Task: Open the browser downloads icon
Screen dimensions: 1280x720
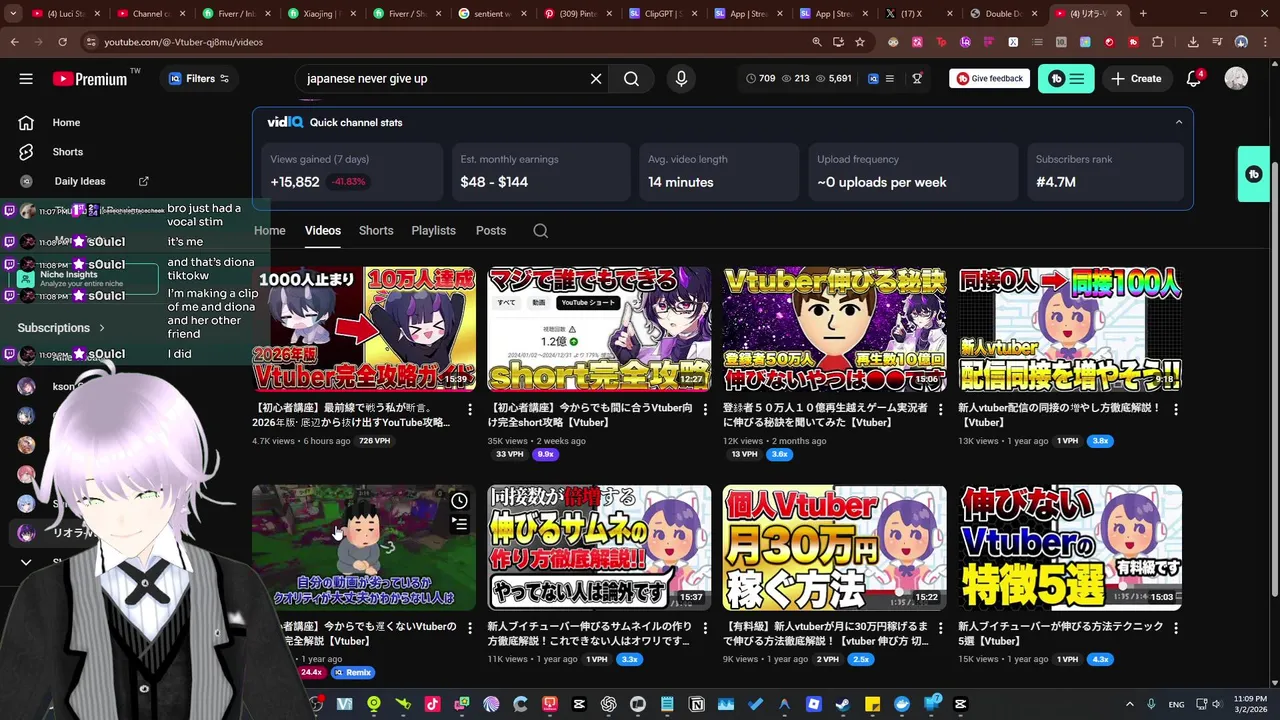Action: 1193,42
